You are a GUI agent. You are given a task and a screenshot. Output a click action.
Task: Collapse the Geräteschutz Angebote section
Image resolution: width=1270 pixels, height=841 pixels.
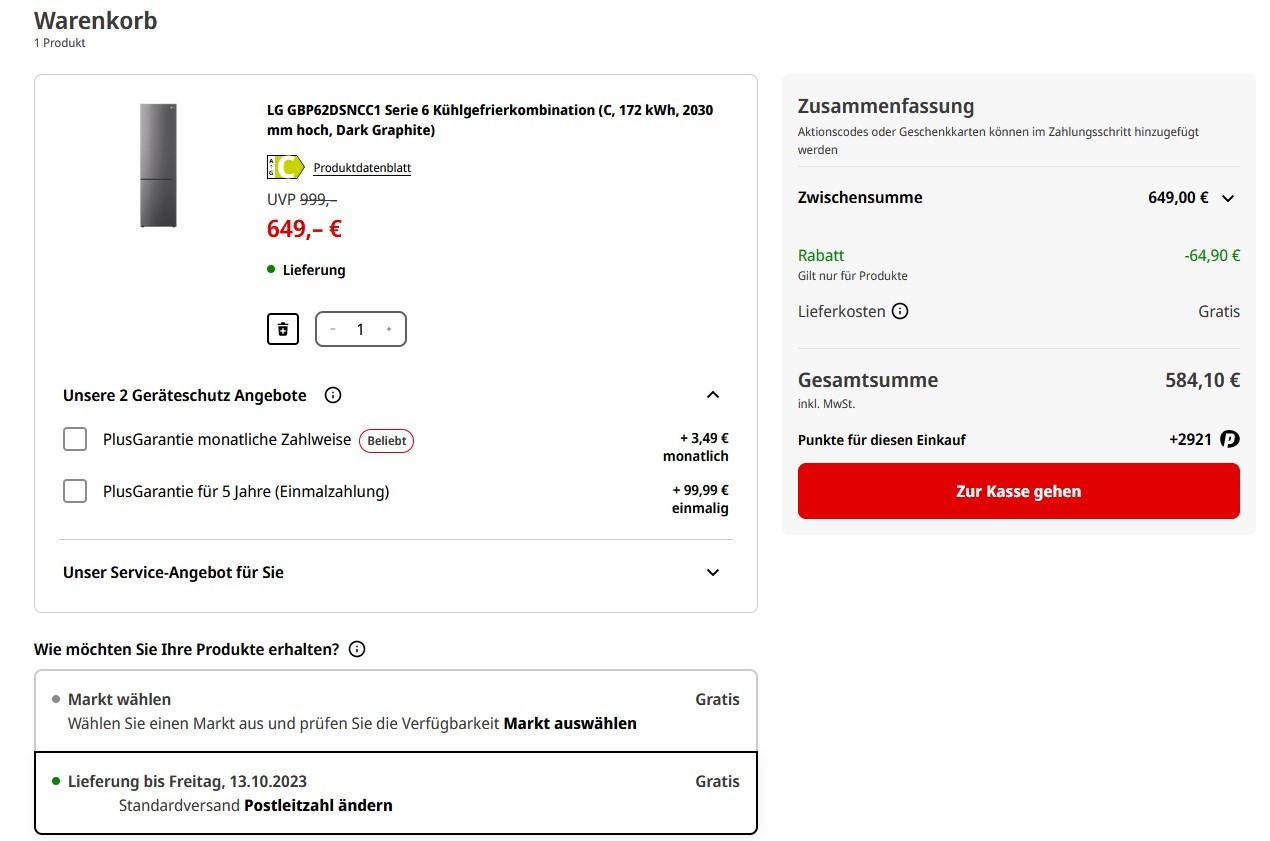[x=713, y=395]
